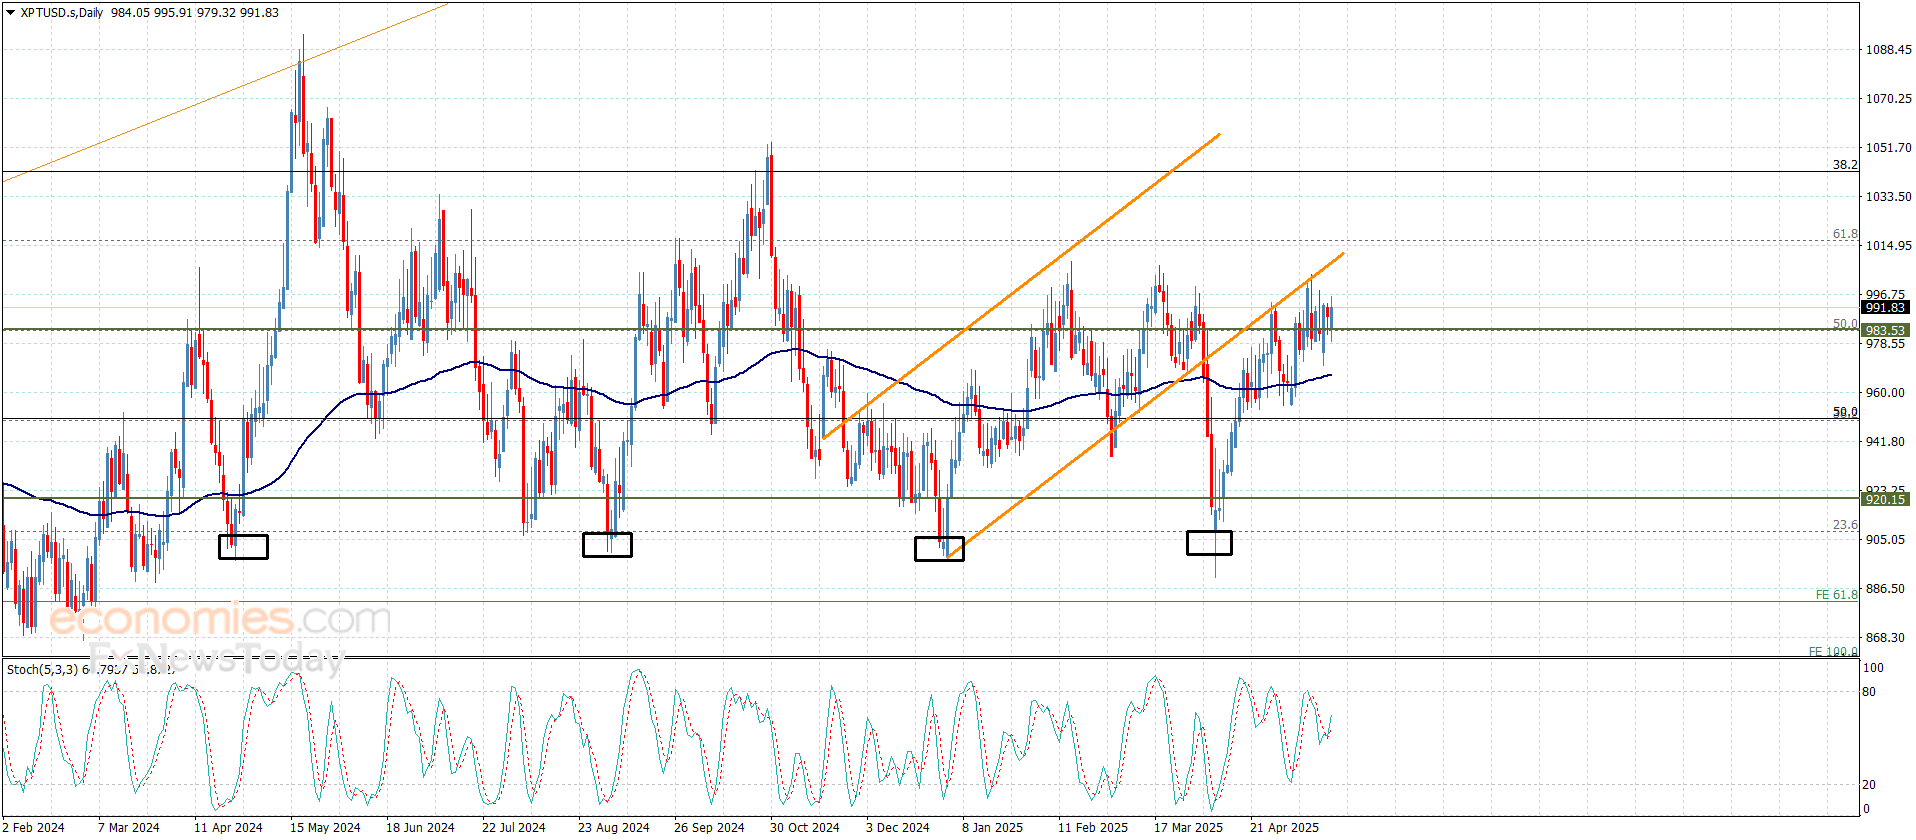This screenshot has width=1916, height=840.
Task: Click the 1088.45 price axis label
Action: coord(1888,50)
